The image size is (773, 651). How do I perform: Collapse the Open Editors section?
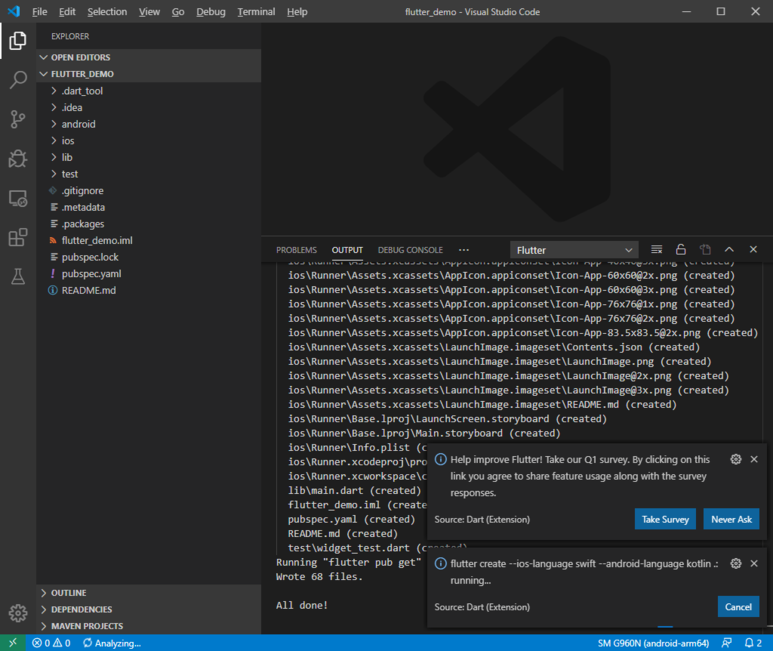point(149,57)
